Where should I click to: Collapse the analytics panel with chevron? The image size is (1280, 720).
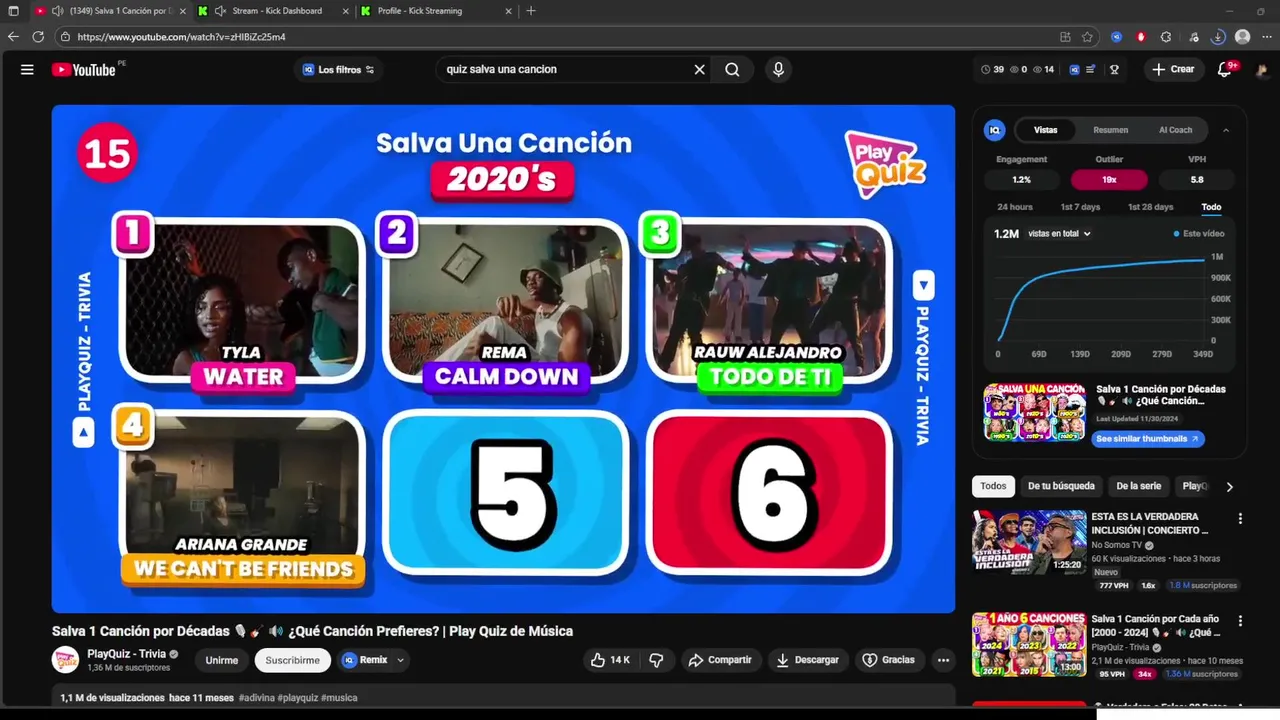point(1226,130)
